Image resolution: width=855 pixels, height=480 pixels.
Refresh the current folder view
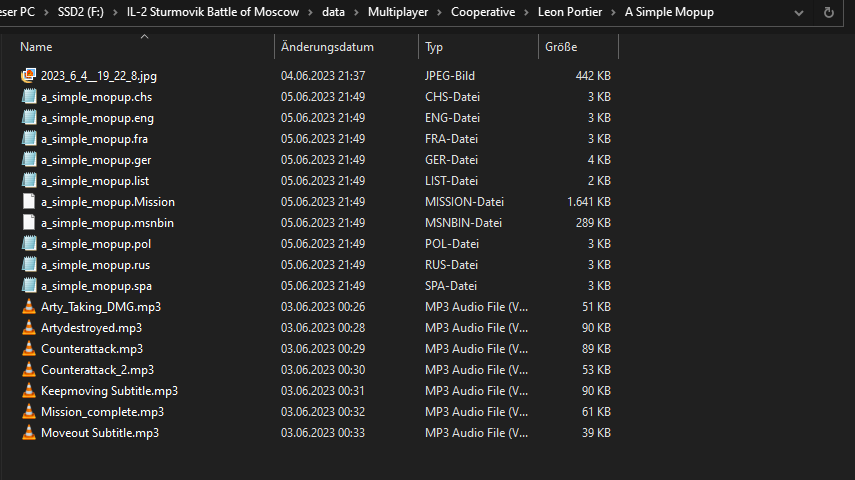point(829,13)
